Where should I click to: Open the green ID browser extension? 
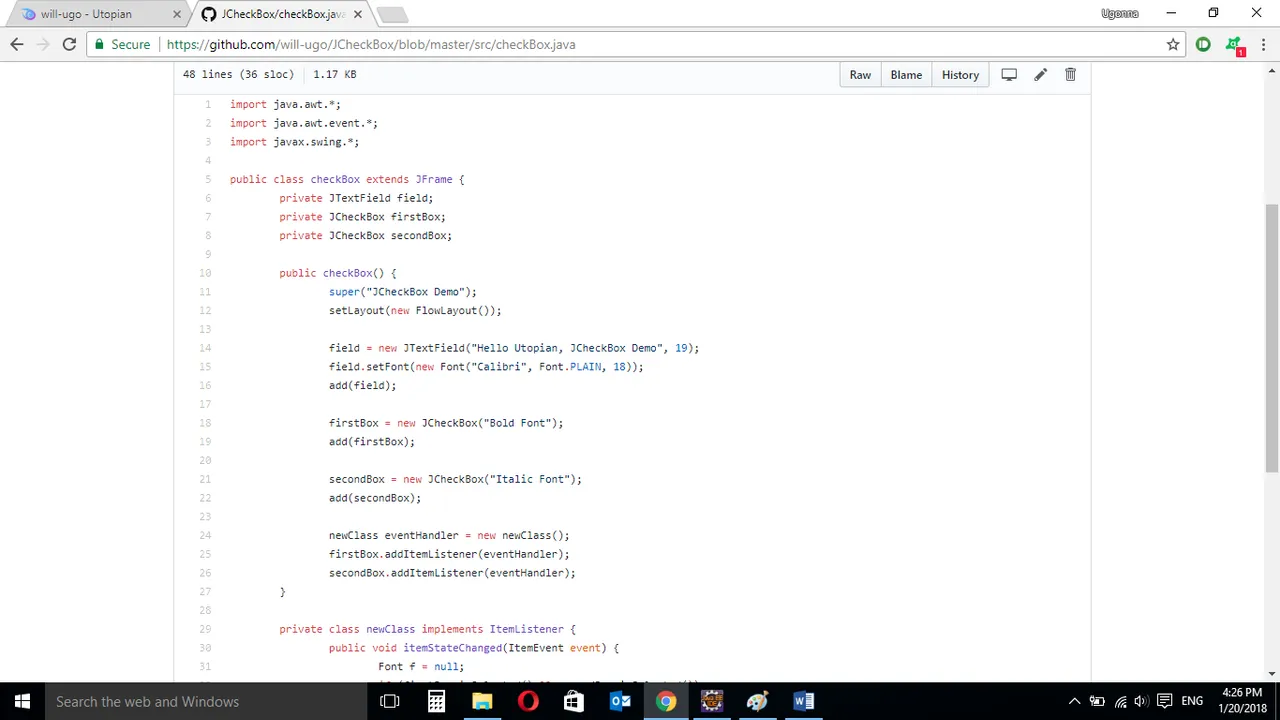click(x=1203, y=44)
